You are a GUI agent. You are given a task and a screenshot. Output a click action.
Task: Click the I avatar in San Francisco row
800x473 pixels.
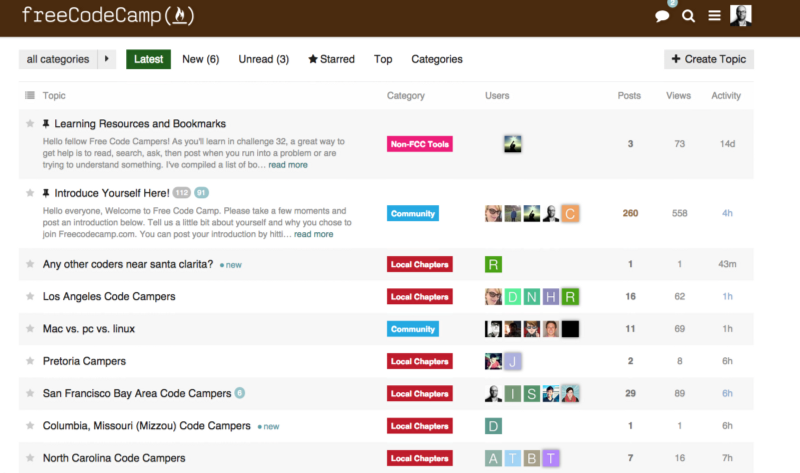click(x=513, y=393)
